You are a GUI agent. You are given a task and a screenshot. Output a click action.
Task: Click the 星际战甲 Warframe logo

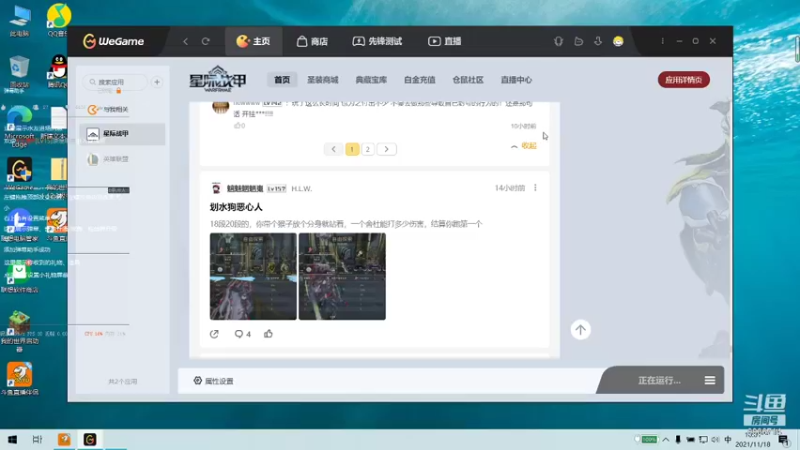(x=218, y=80)
